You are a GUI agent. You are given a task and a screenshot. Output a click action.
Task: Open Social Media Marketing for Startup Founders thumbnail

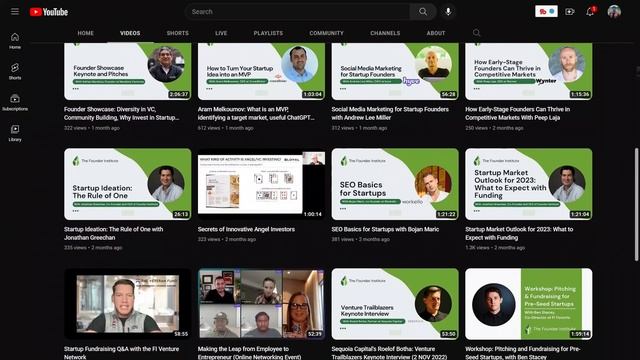click(x=395, y=71)
